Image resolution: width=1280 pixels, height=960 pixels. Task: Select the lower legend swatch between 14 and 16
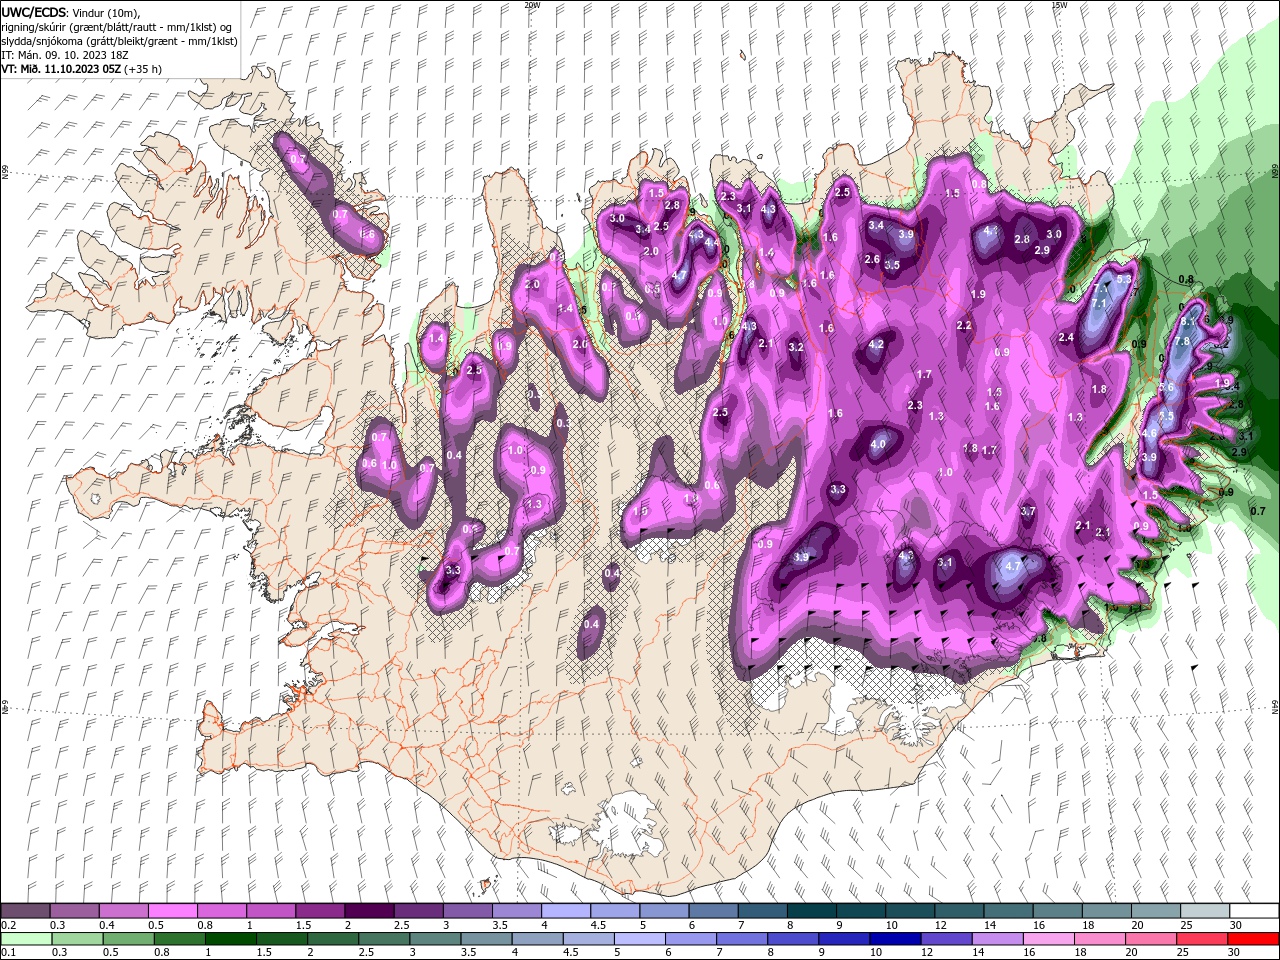996,939
